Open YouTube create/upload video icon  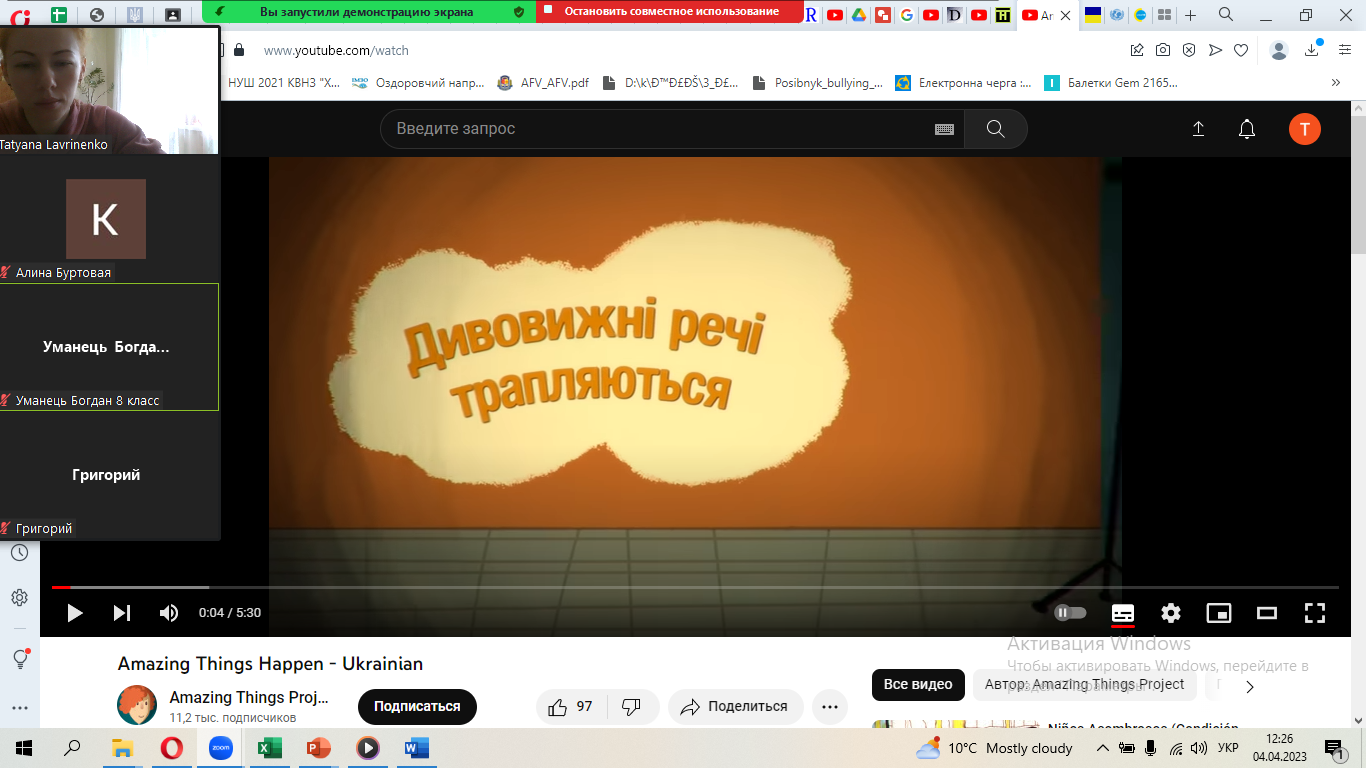coord(1198,129)
